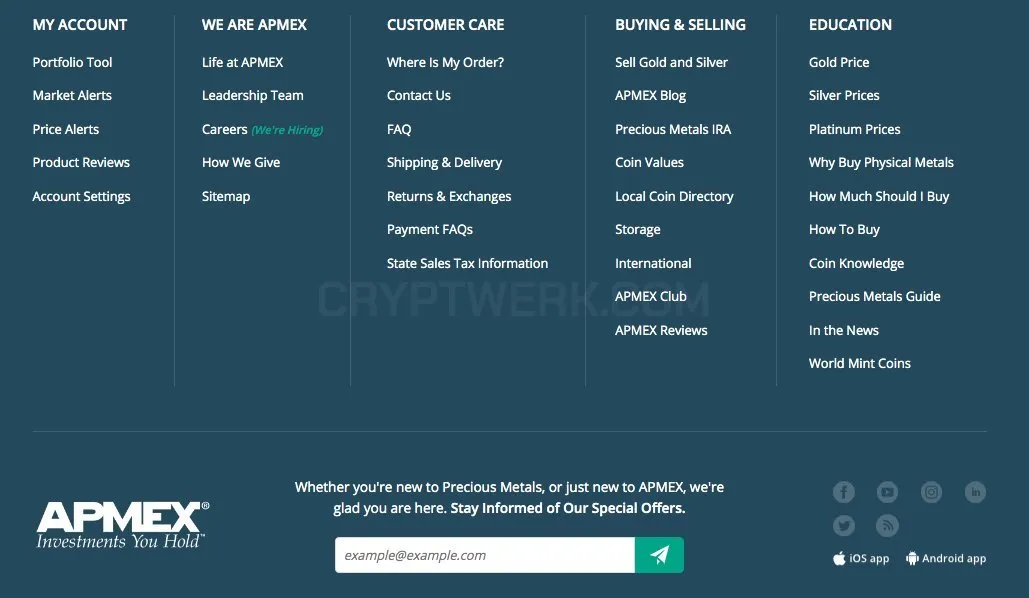Click BUYING & SELLING heading
This screenshot has height=598, width=1029.
680,25
